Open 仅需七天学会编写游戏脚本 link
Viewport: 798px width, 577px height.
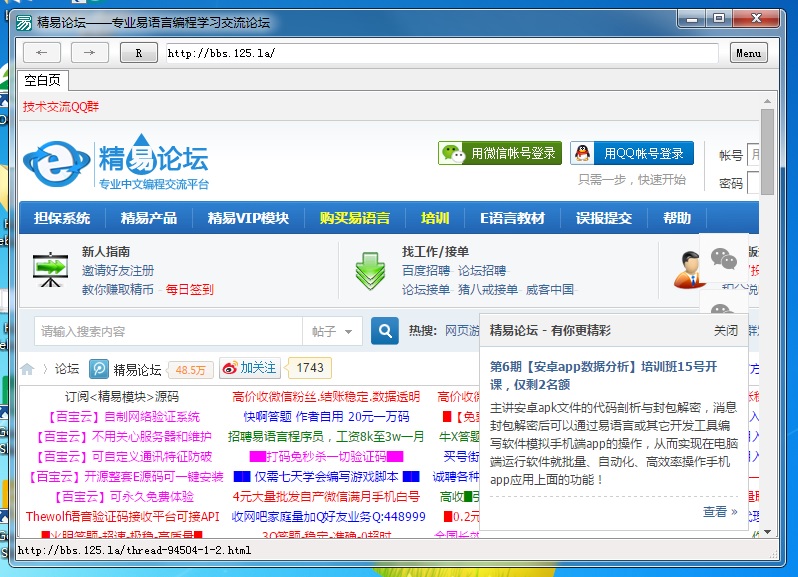[326, 477]
